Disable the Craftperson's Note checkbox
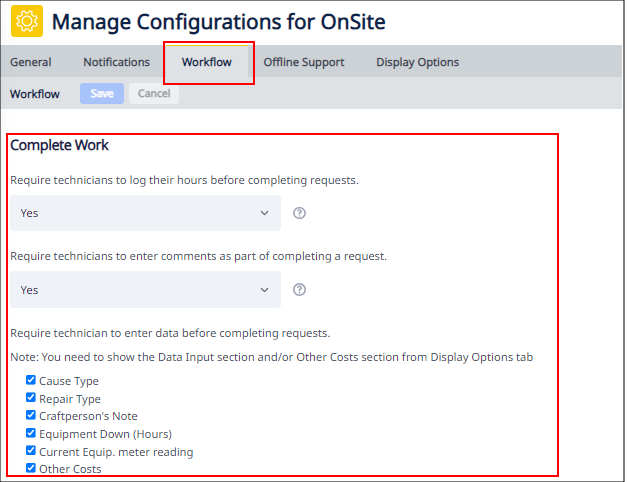This screenshot has width=634, height=482. pos(31,415)
